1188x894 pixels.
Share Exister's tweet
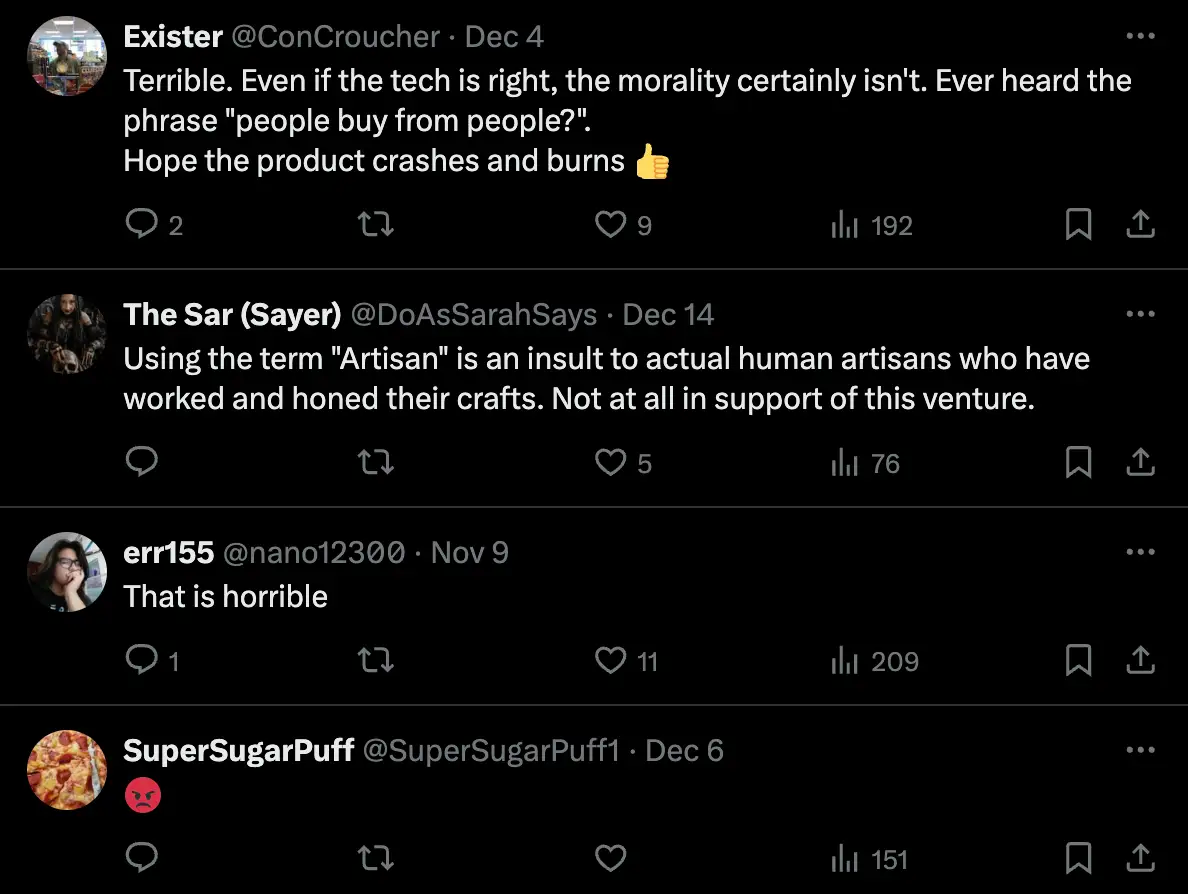pyautogui.click(x=1140, y=225)
